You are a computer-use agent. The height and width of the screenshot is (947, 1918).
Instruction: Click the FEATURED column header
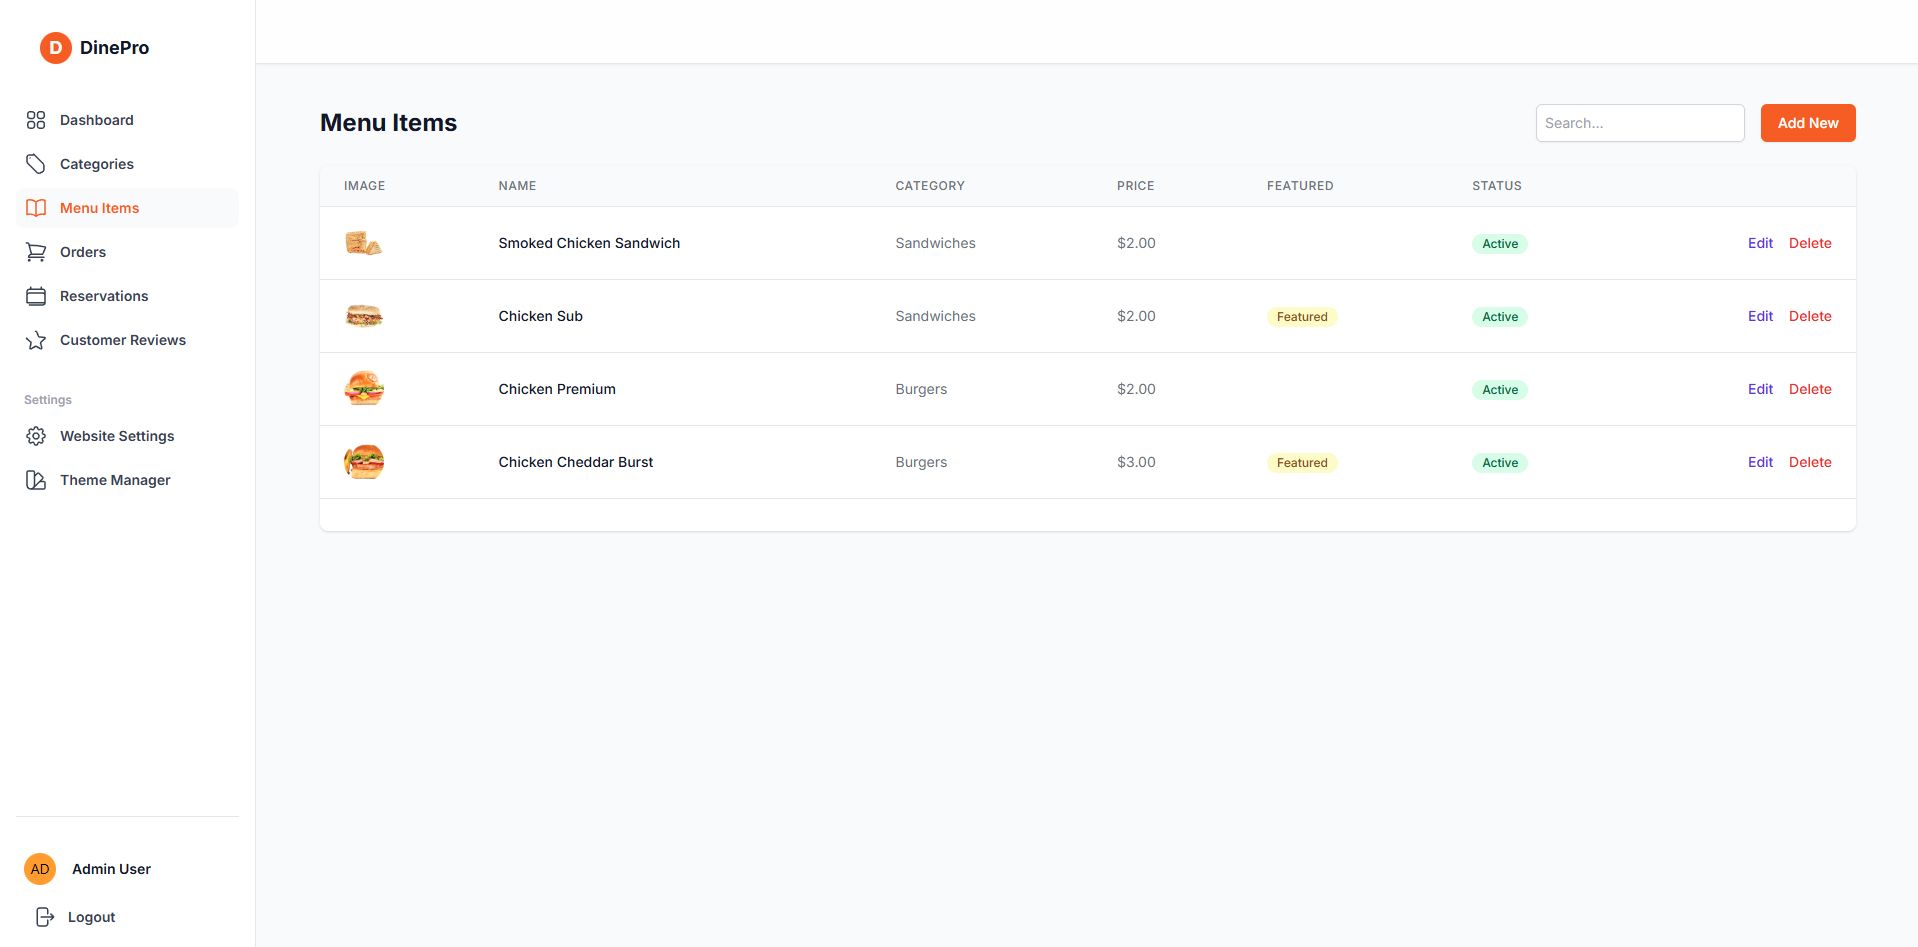point(1300,186)
